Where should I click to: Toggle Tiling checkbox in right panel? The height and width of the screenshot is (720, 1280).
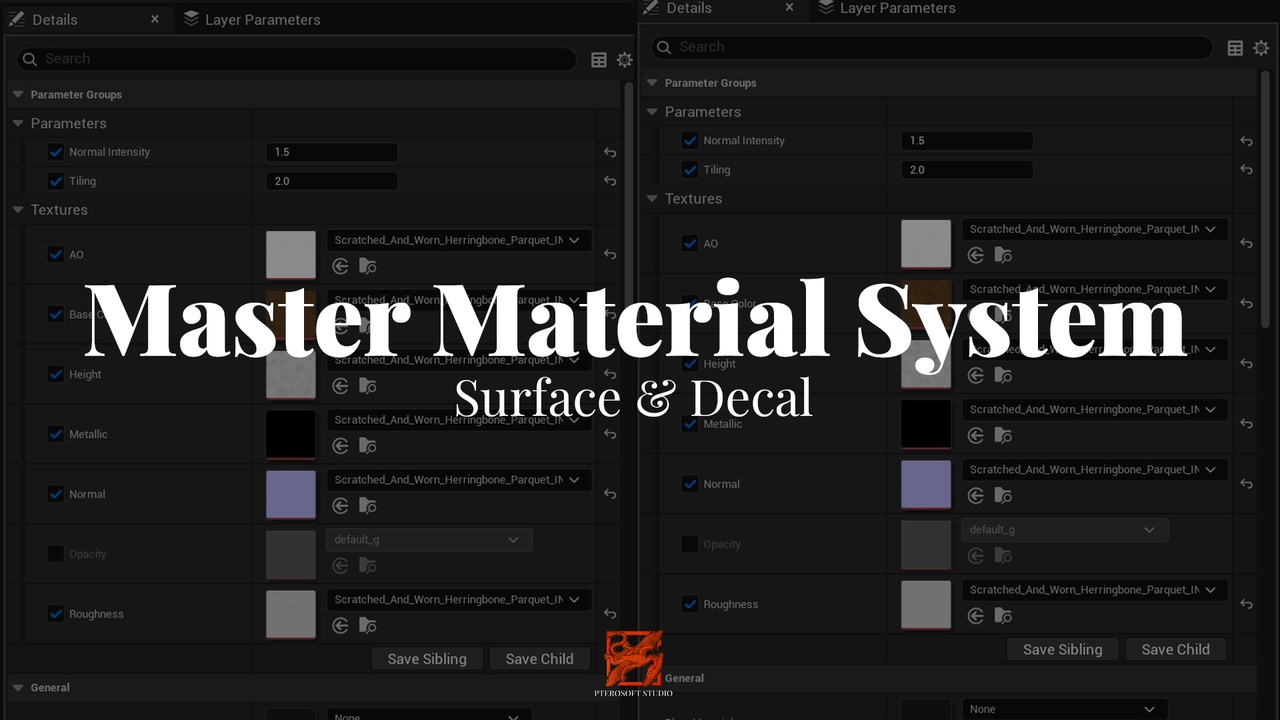(x=690, y=170)
